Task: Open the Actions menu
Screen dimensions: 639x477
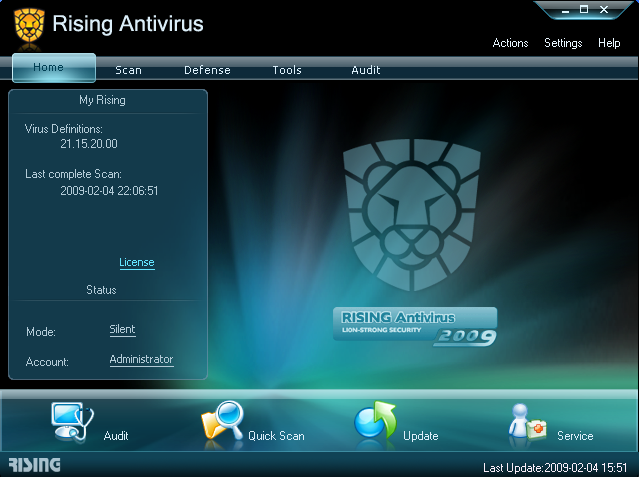Action: tap(510, 43)
